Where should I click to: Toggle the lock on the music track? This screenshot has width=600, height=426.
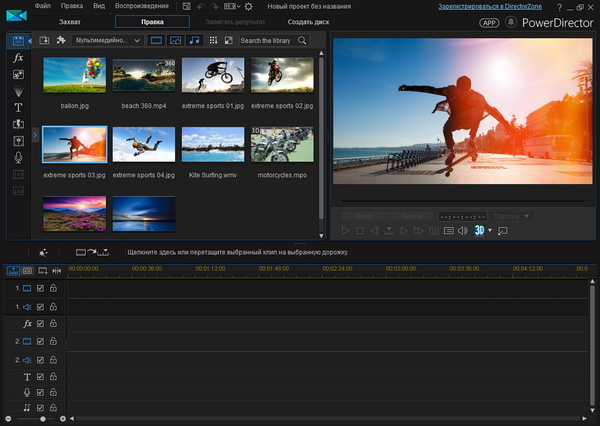[53, 408]
